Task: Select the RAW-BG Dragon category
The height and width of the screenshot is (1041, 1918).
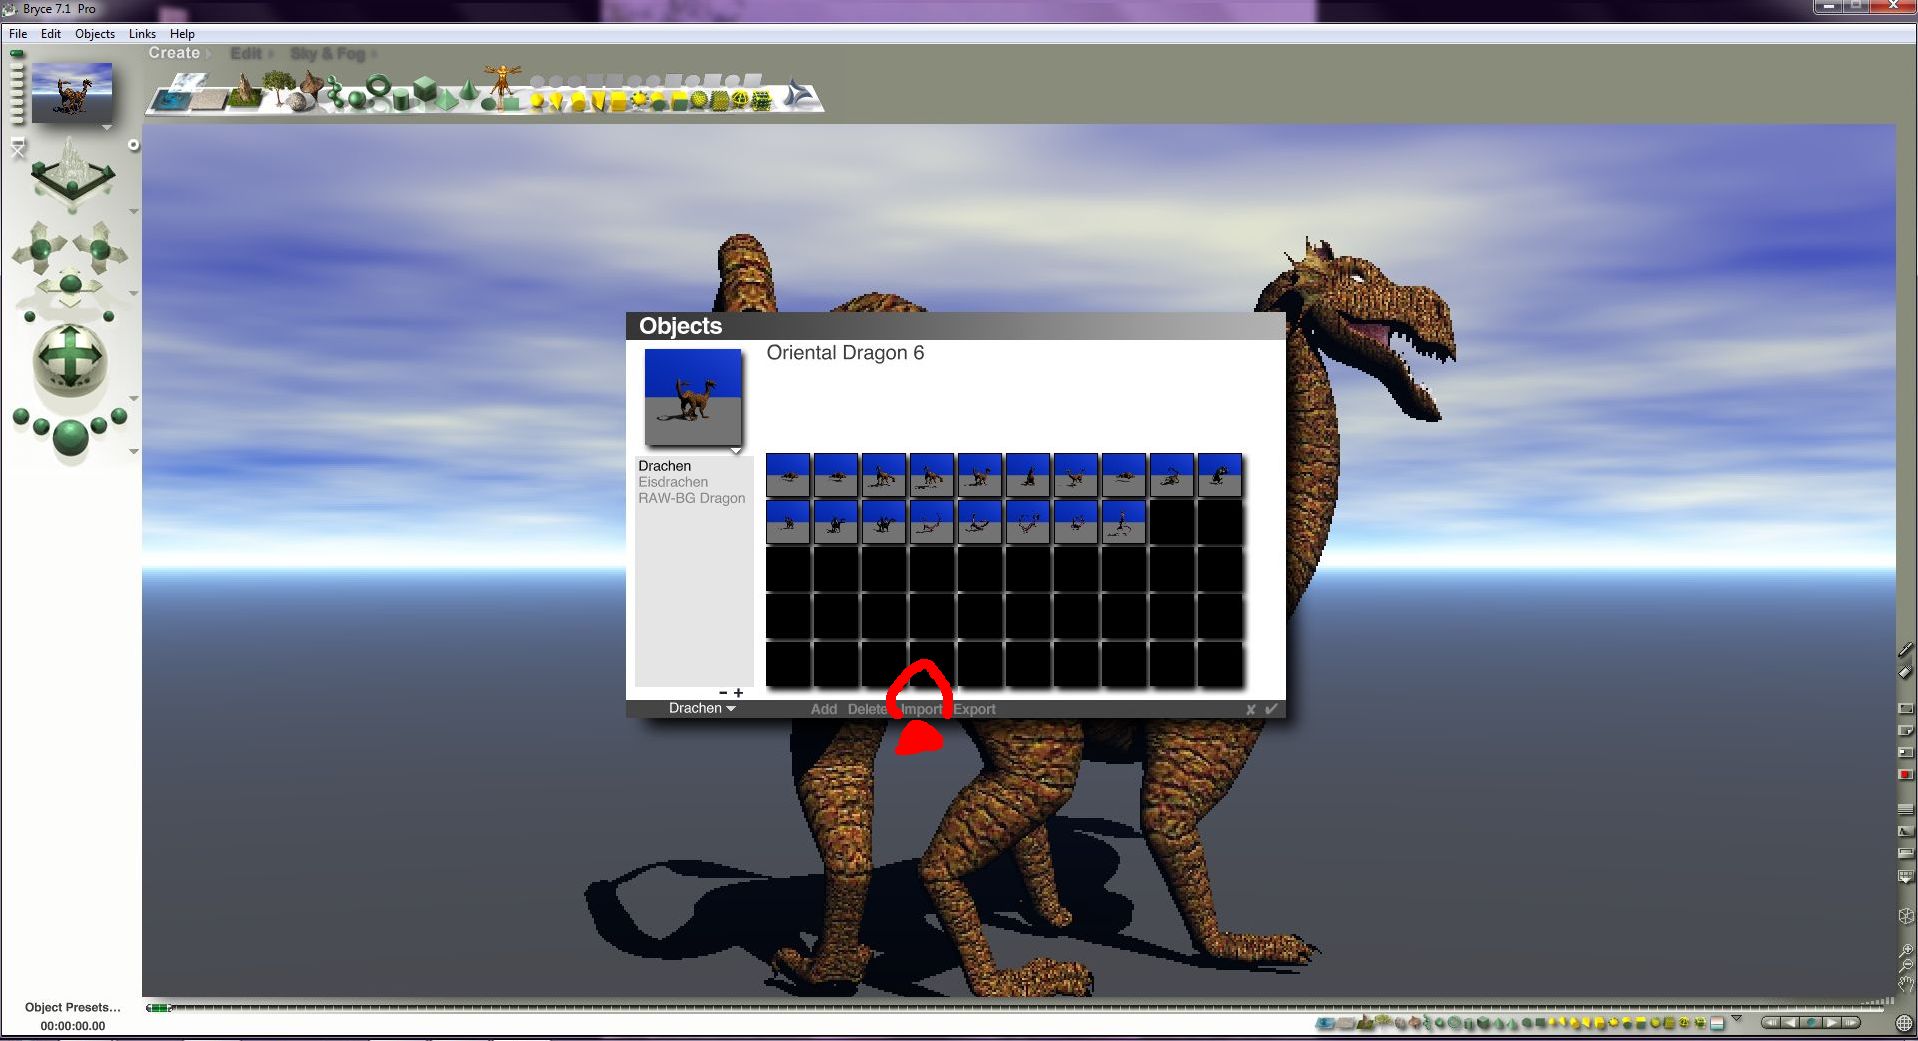Action: (692, 498)
